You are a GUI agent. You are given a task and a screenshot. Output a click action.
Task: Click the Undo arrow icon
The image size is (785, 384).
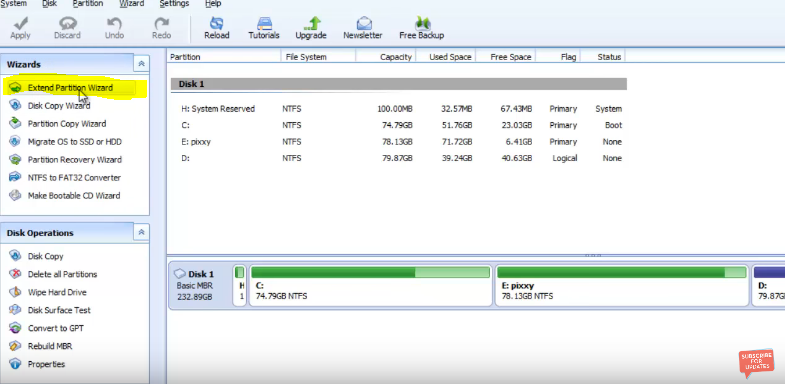pyautogui.click(x=114, y=24)
